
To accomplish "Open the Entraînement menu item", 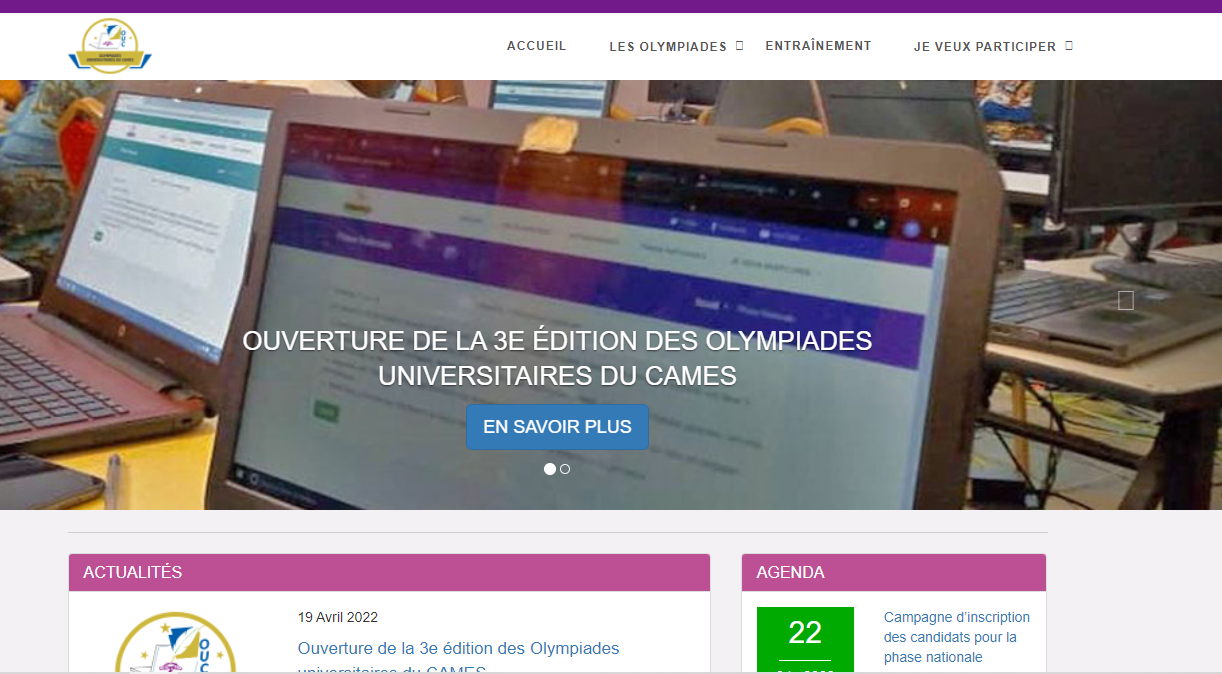I will pos(818,46).
